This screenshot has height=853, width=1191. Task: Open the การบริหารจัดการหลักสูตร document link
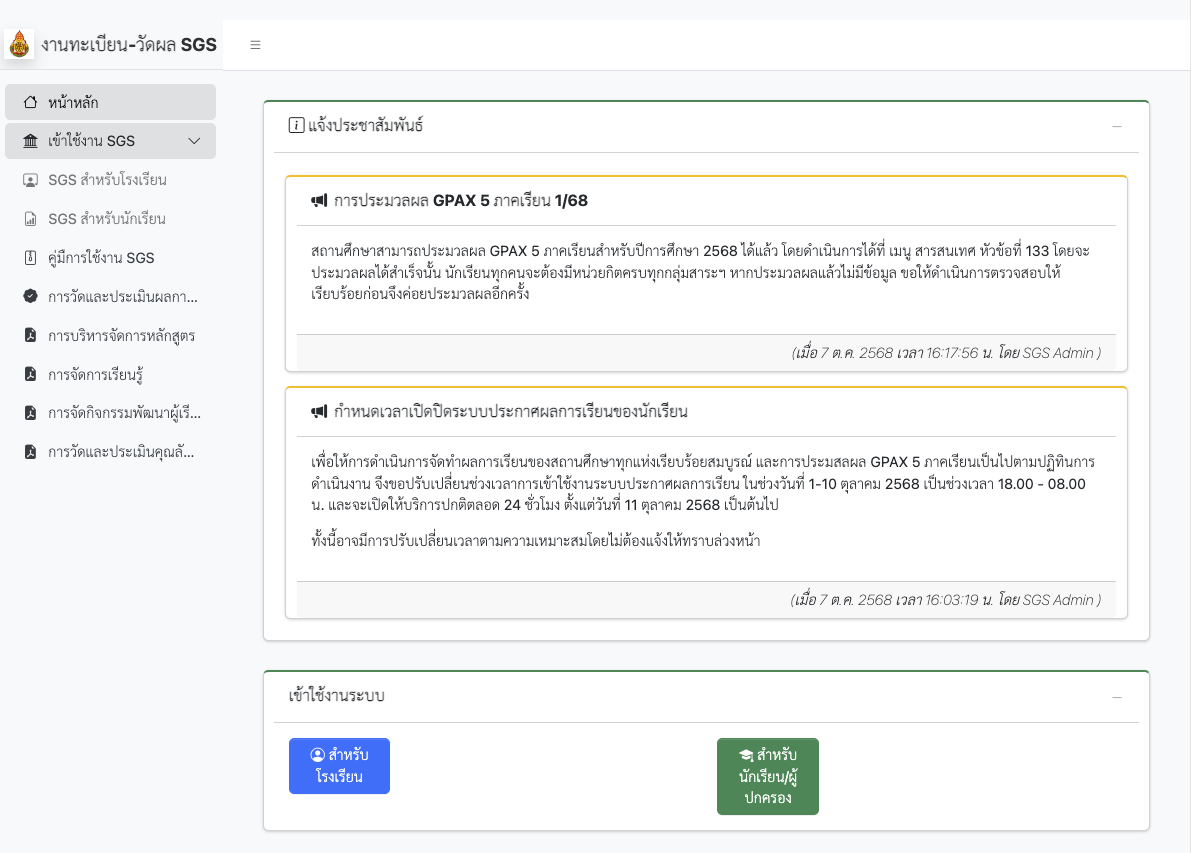point(110,335)
